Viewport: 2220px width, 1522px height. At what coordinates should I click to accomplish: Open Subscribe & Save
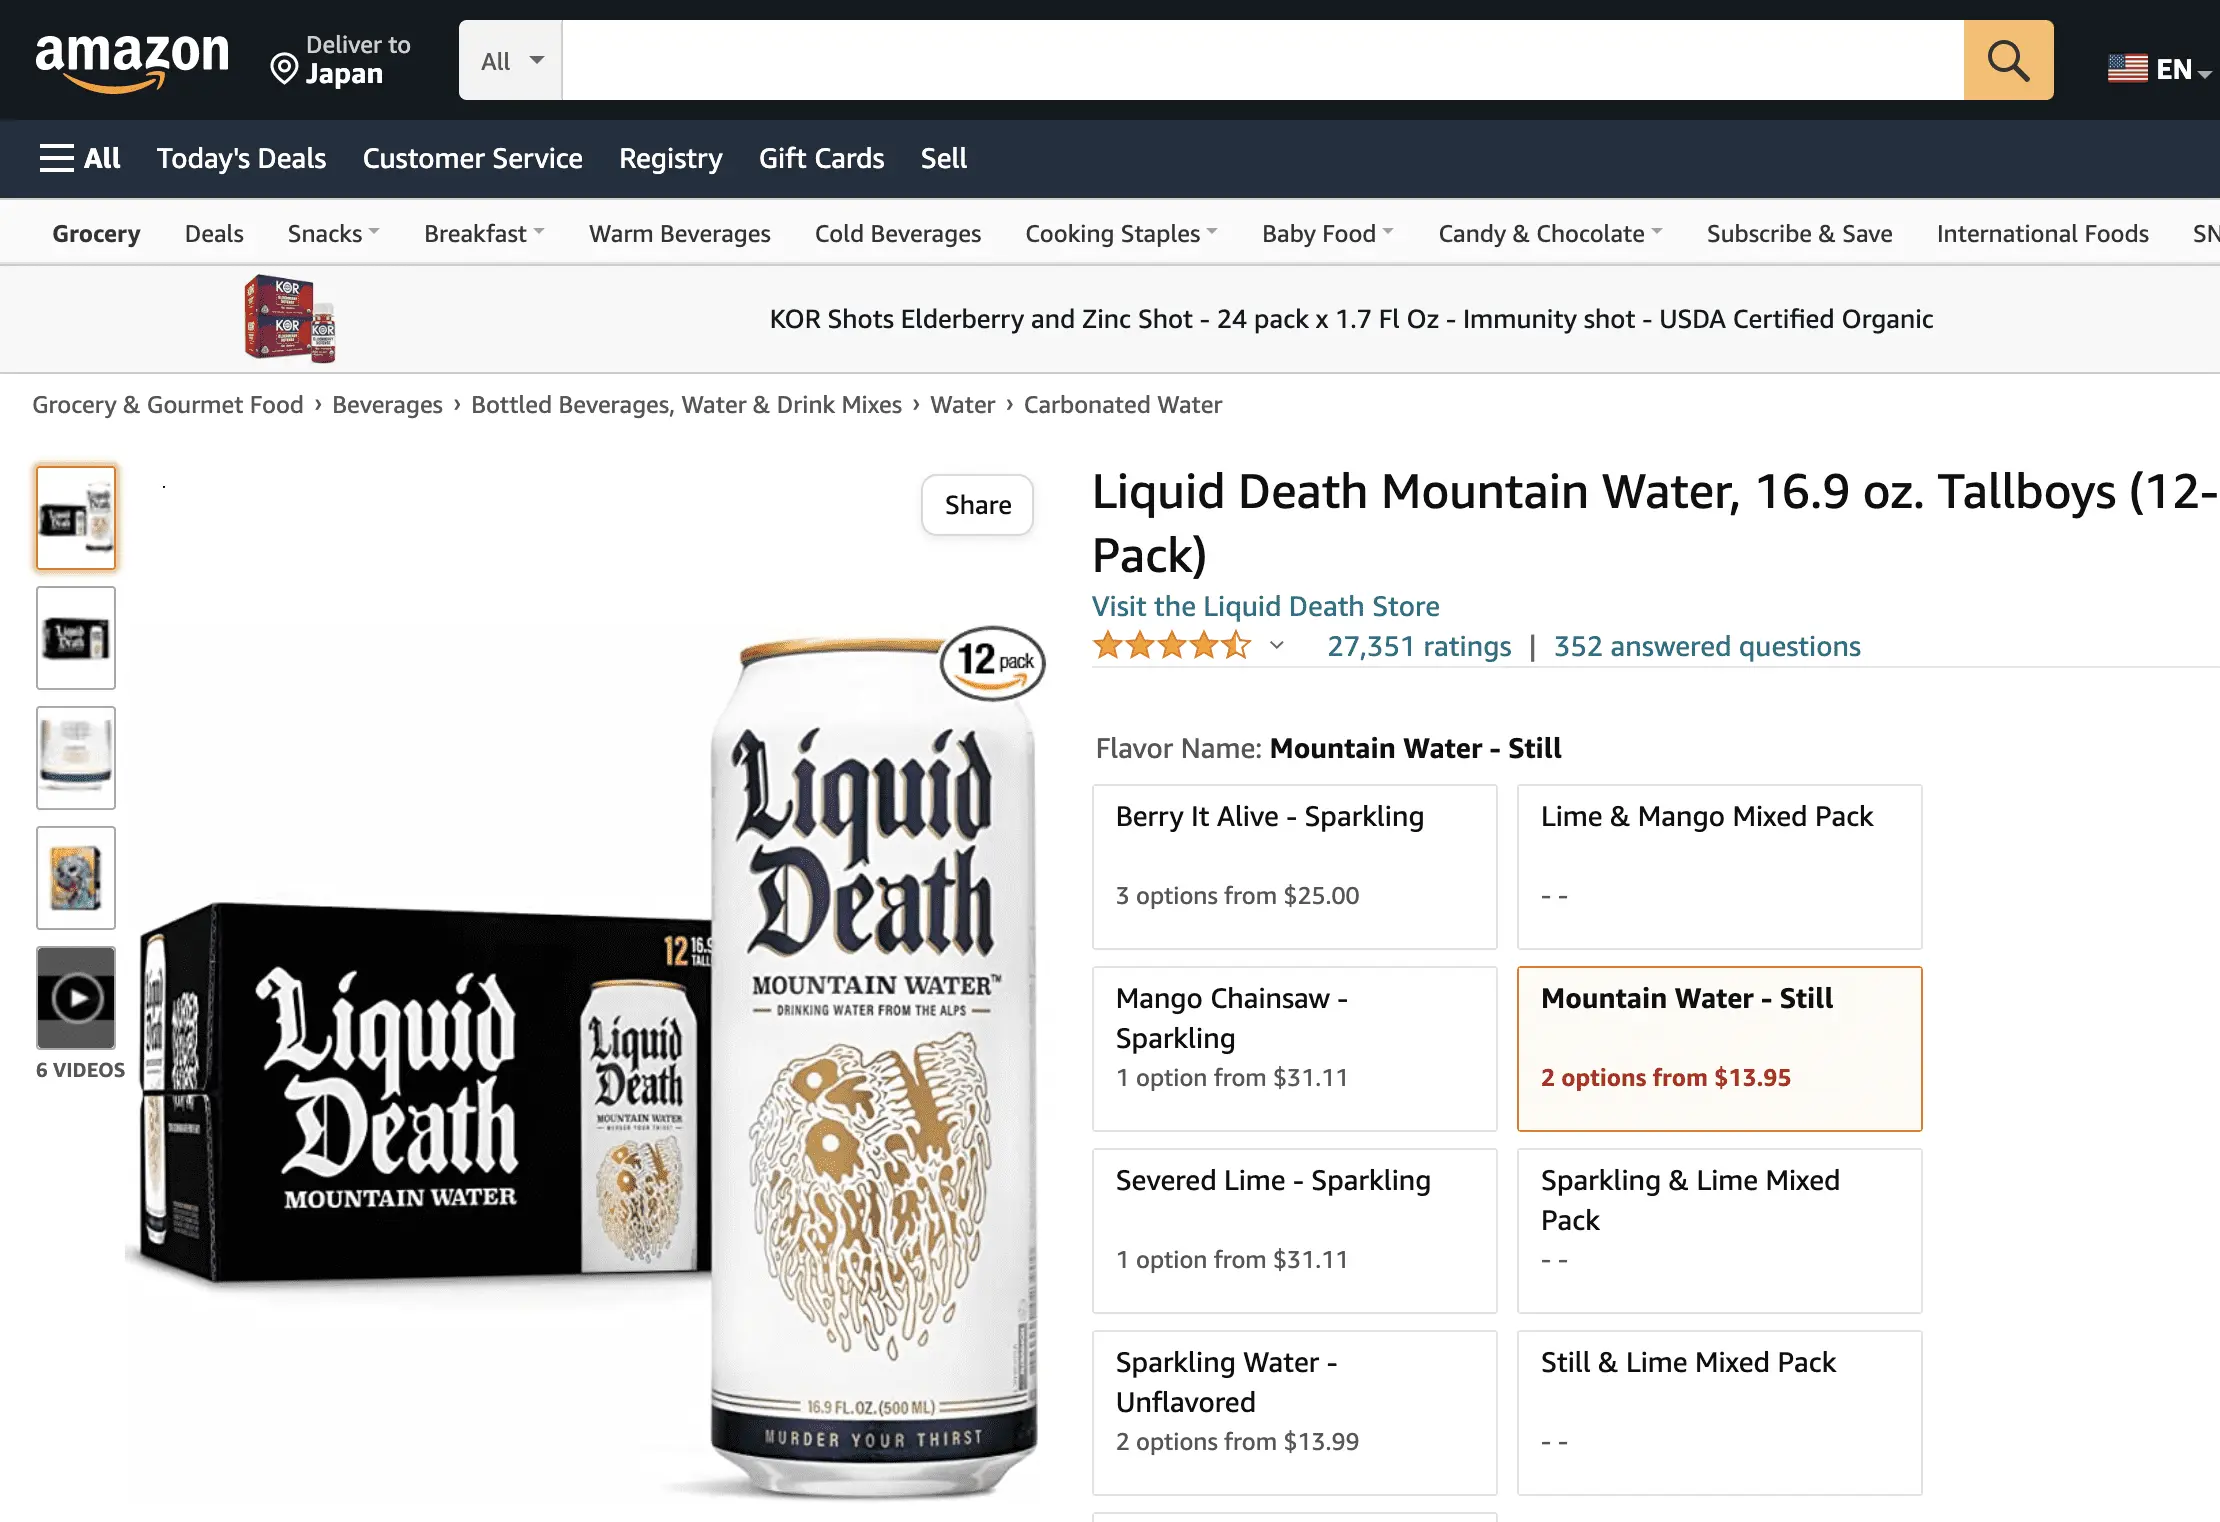pos(1799,233)
